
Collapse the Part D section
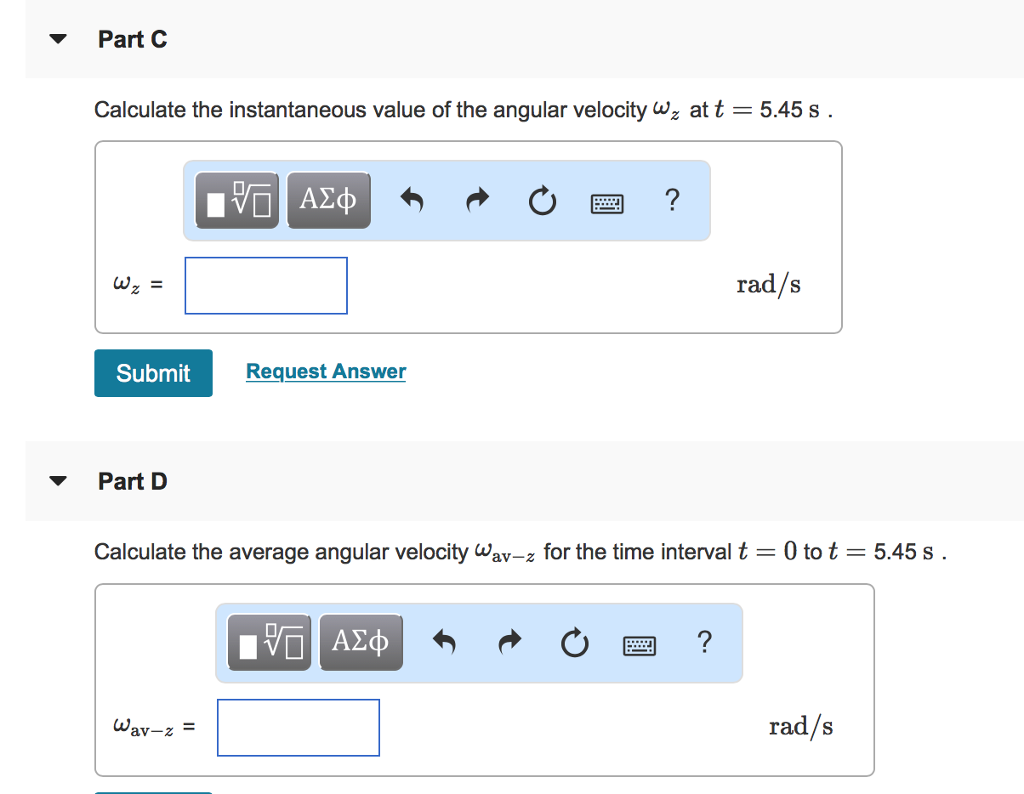[58, 480]
